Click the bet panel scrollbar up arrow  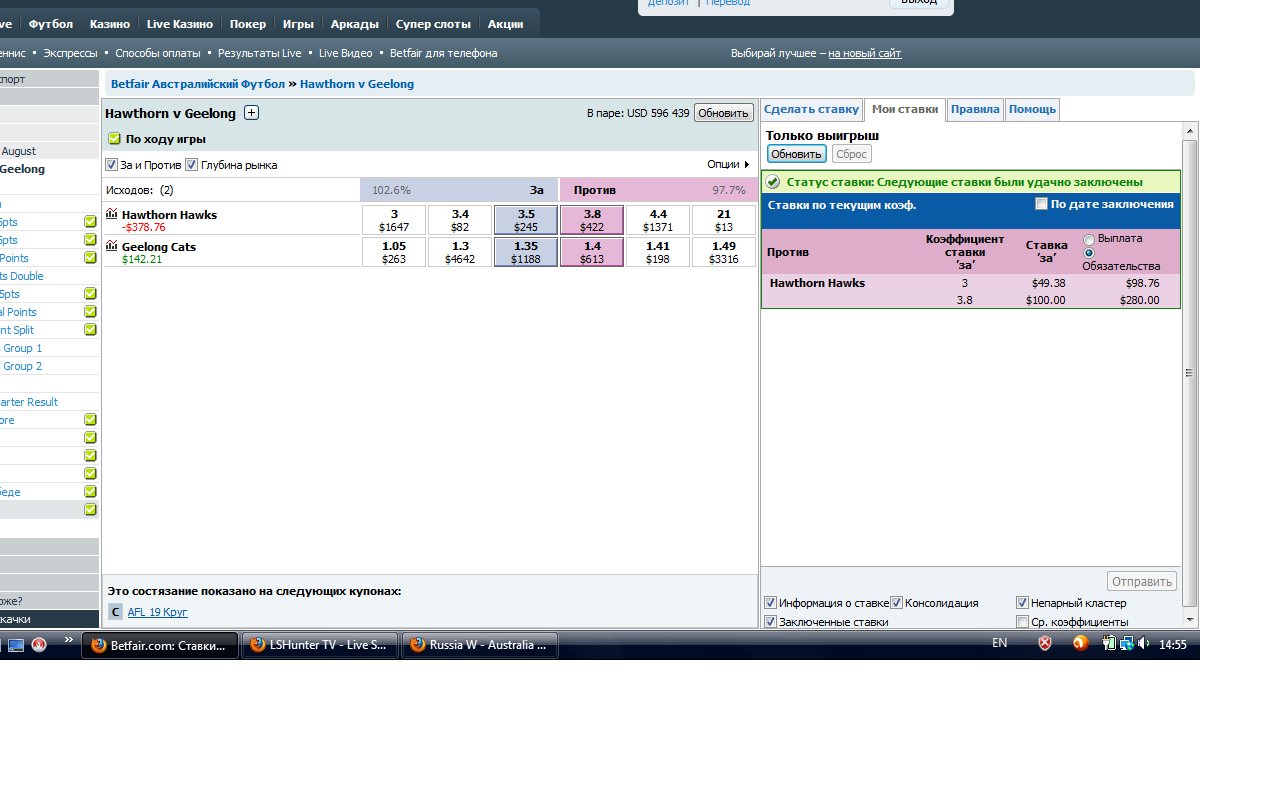pyautogui.click(x=1190, y=132)
